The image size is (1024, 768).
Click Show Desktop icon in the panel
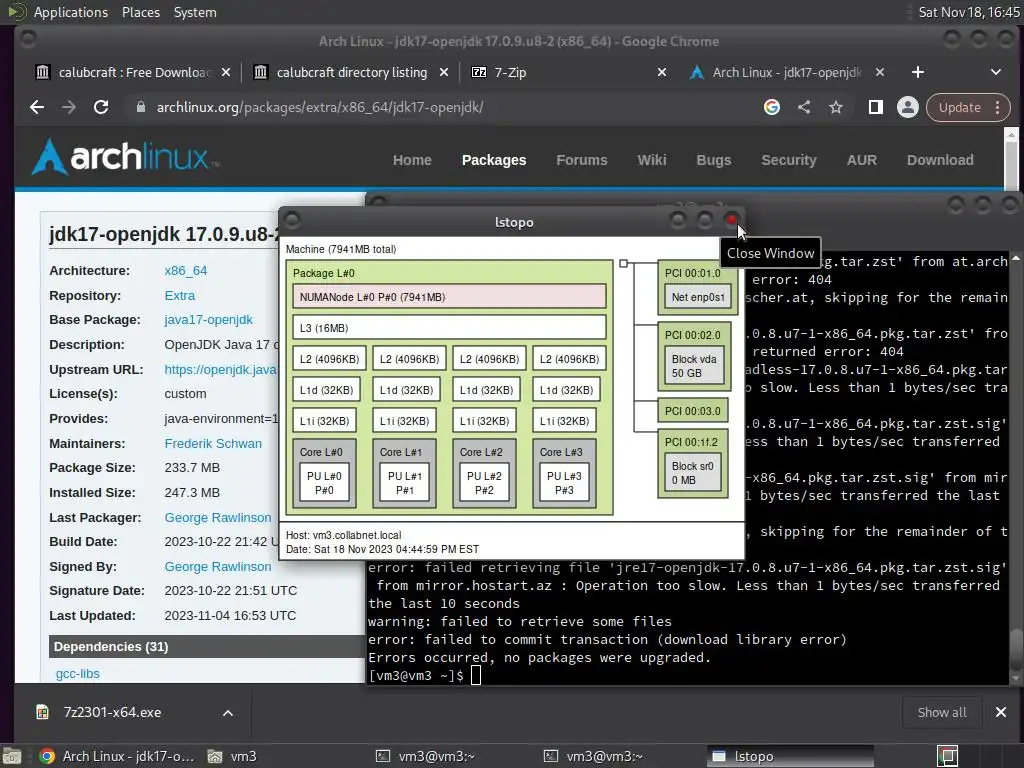click(x=12, y=756)
